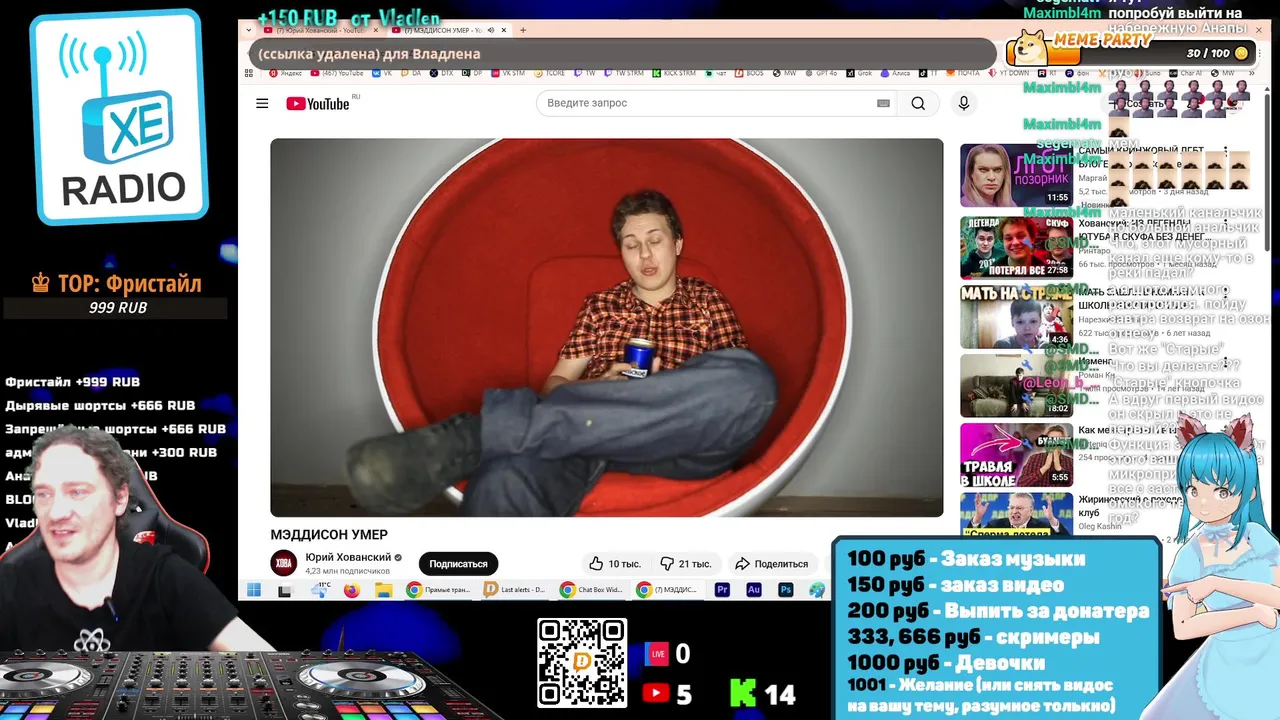Open the YouTube hamburger guide menu

click(x=262, y=103)
